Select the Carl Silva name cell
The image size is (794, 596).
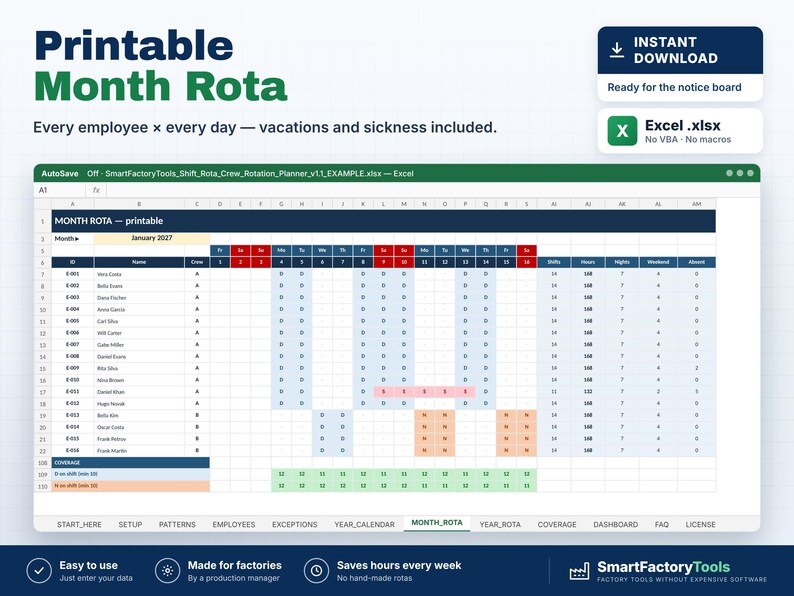coord(139,321)
